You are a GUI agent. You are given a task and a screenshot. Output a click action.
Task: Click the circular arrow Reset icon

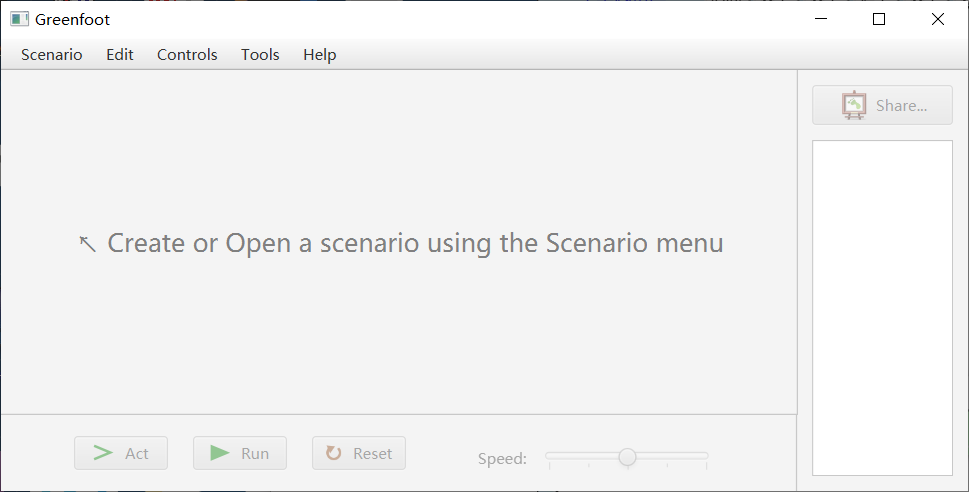(x=334, y=453)
